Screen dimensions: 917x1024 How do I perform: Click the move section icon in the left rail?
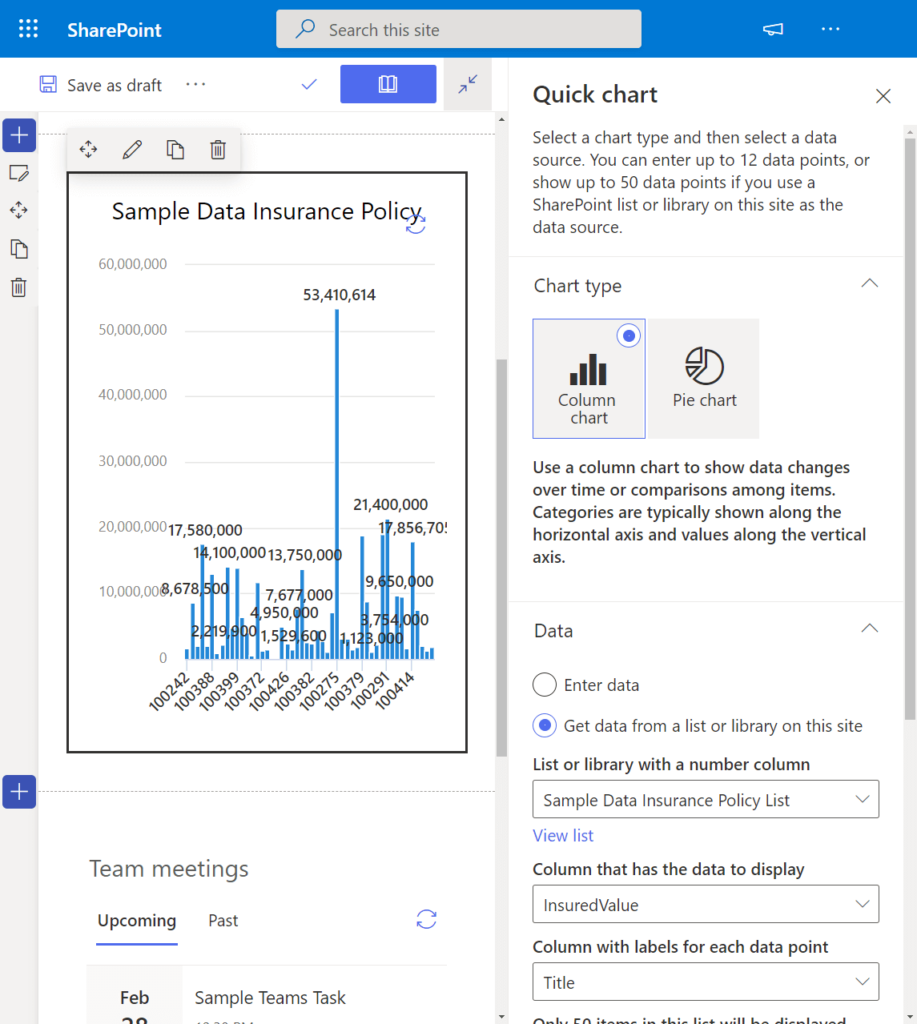point(19,210)
